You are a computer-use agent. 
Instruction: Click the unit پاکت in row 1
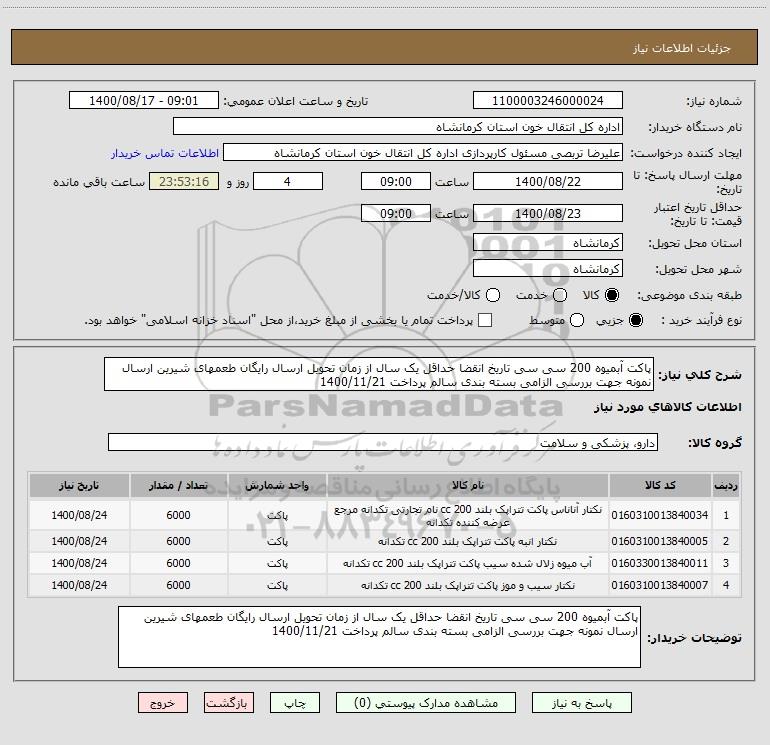tap(277, 515)
